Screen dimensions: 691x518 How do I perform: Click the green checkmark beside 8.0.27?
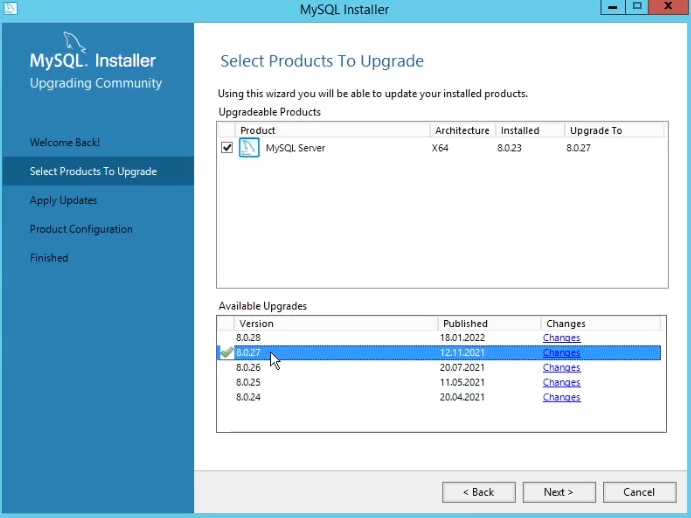pyautogui.click(x=227, y=352)
